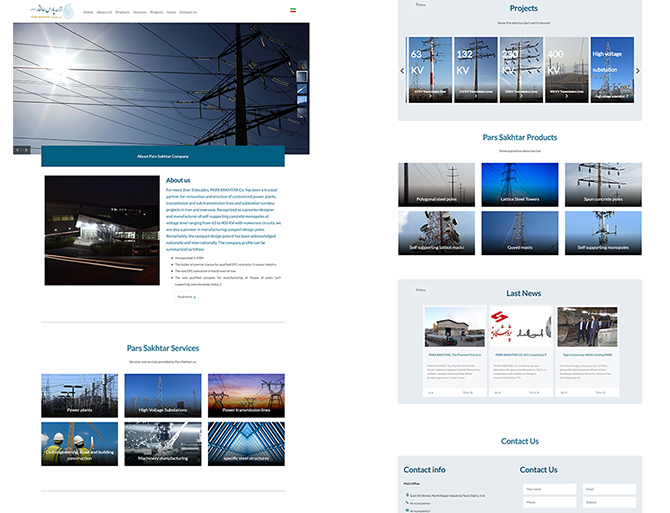Click the Your name input field
This screenshot has height=513, width=670.
click(549, 489)
